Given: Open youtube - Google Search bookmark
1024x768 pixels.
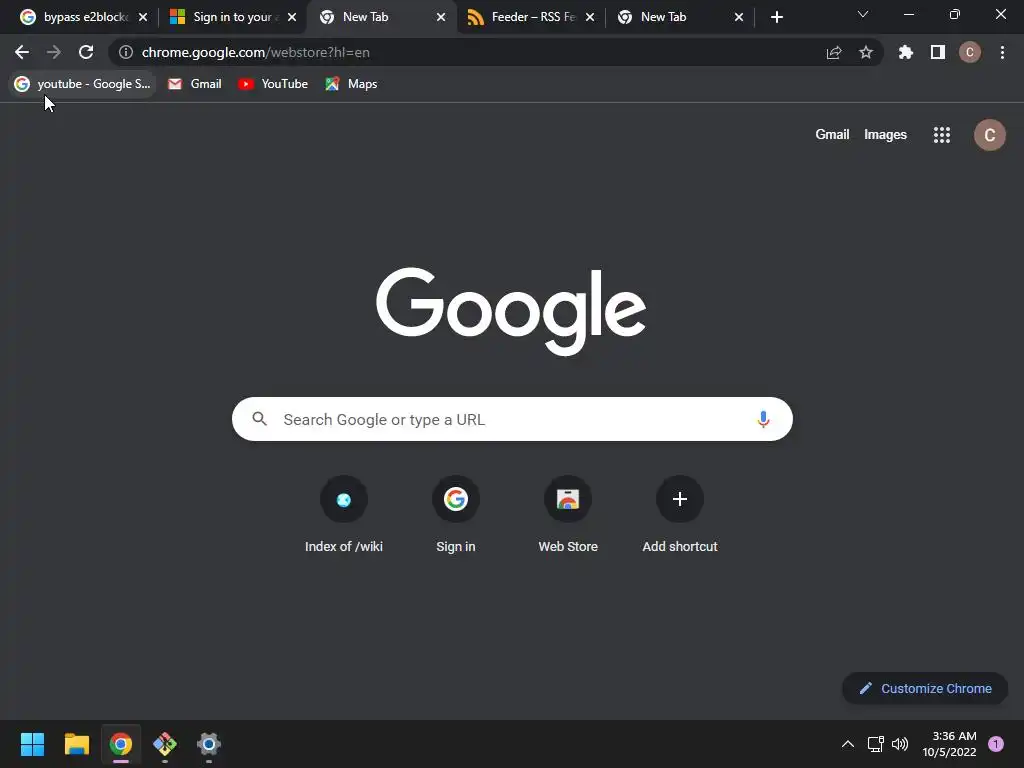Looking at the screenshot, I should tap(82, 84).
